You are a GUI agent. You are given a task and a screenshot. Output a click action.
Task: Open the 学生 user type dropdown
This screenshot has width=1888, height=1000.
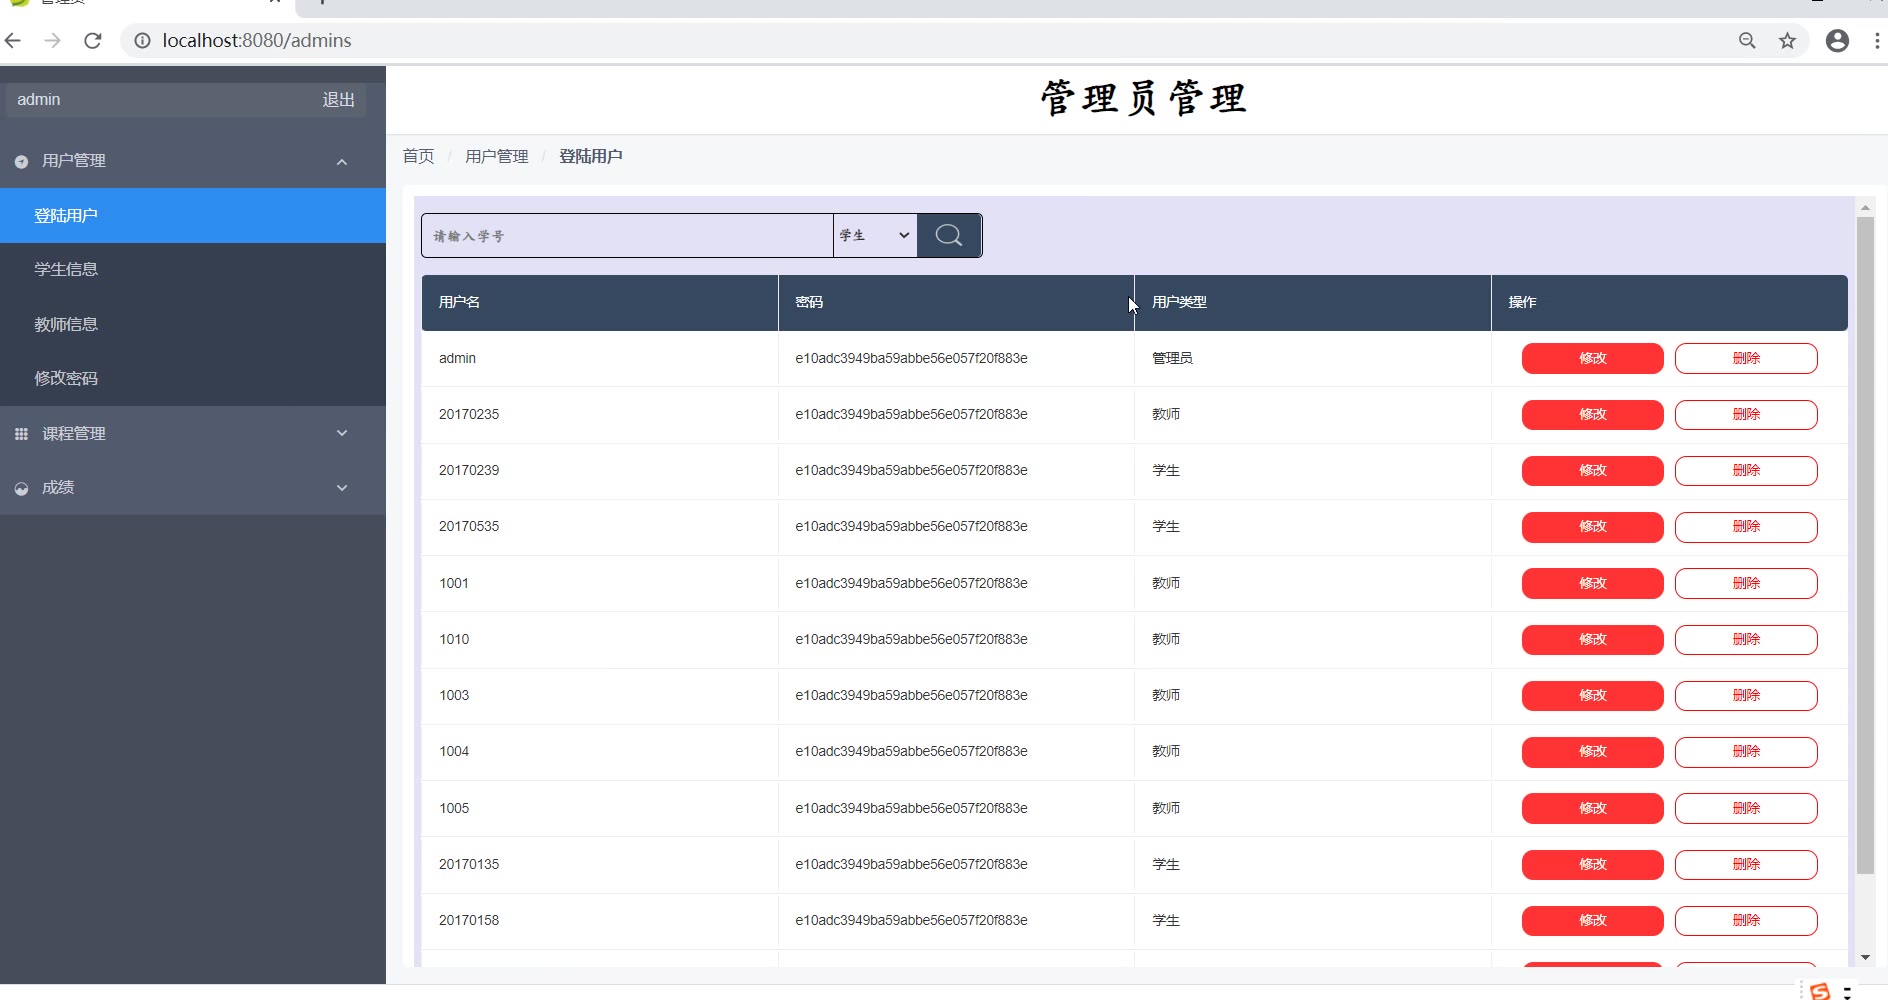pyautogui.click(x=874, y=235)
